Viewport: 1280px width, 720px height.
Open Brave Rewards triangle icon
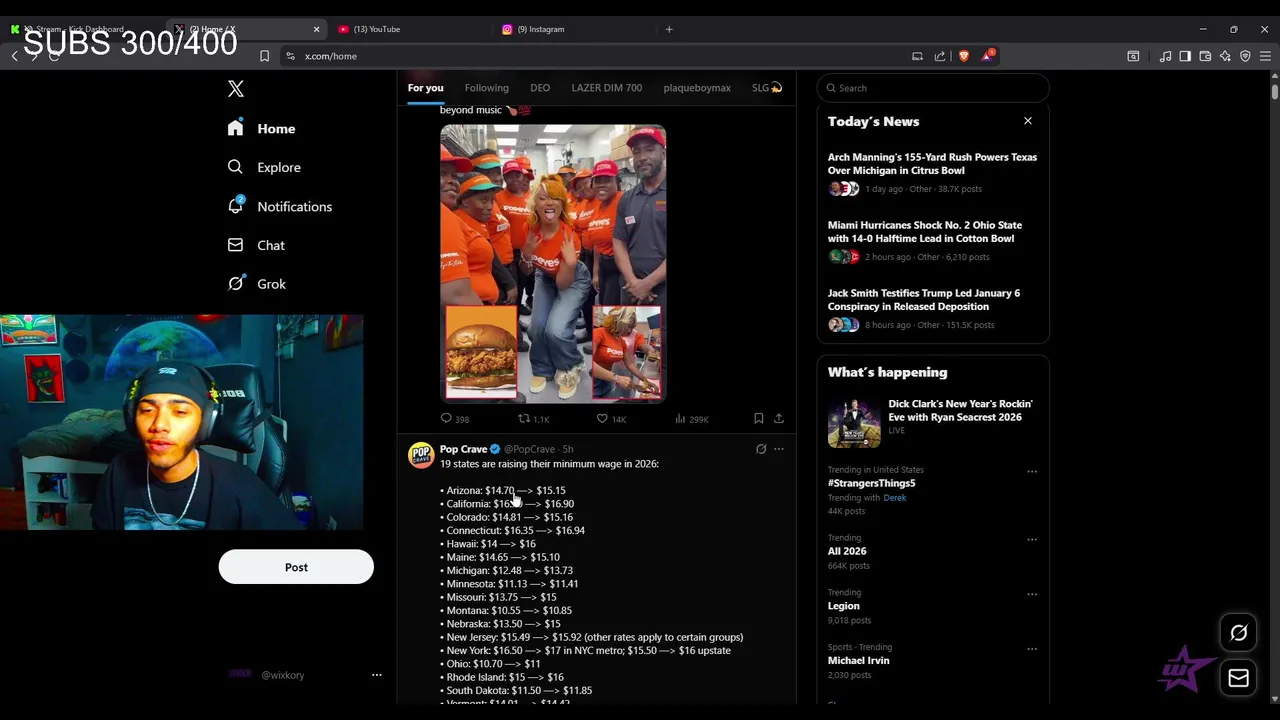987,55
